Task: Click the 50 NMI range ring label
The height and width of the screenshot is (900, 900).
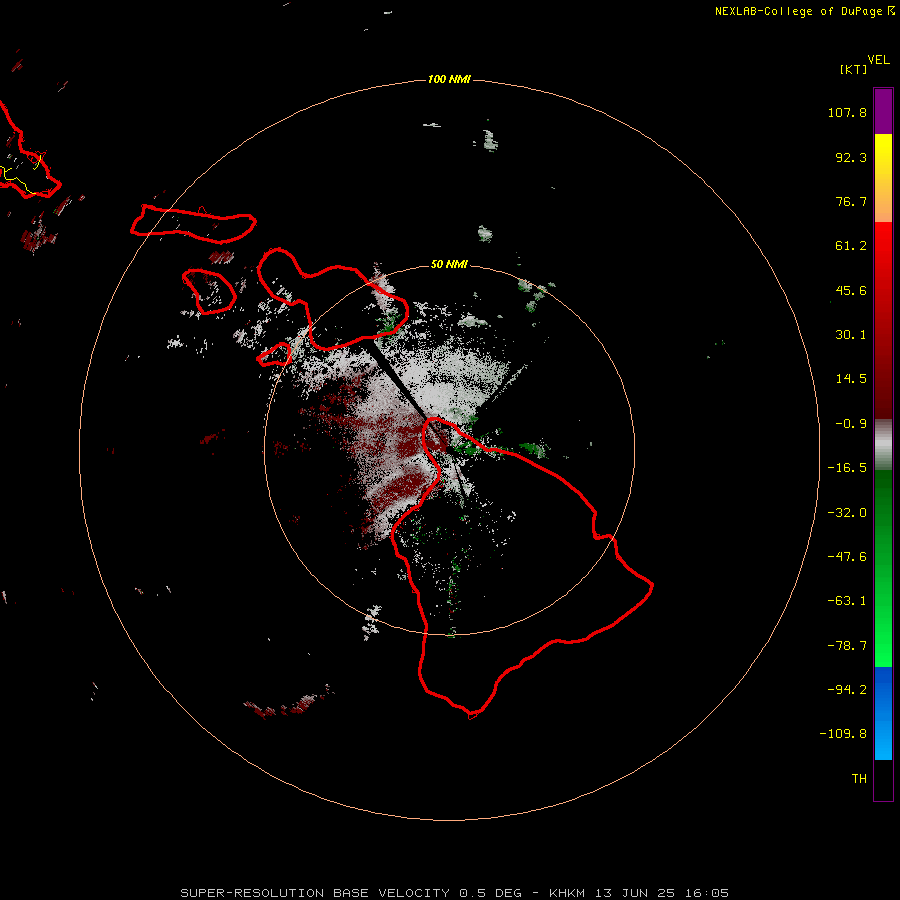Action: click(x=449, y=264)
